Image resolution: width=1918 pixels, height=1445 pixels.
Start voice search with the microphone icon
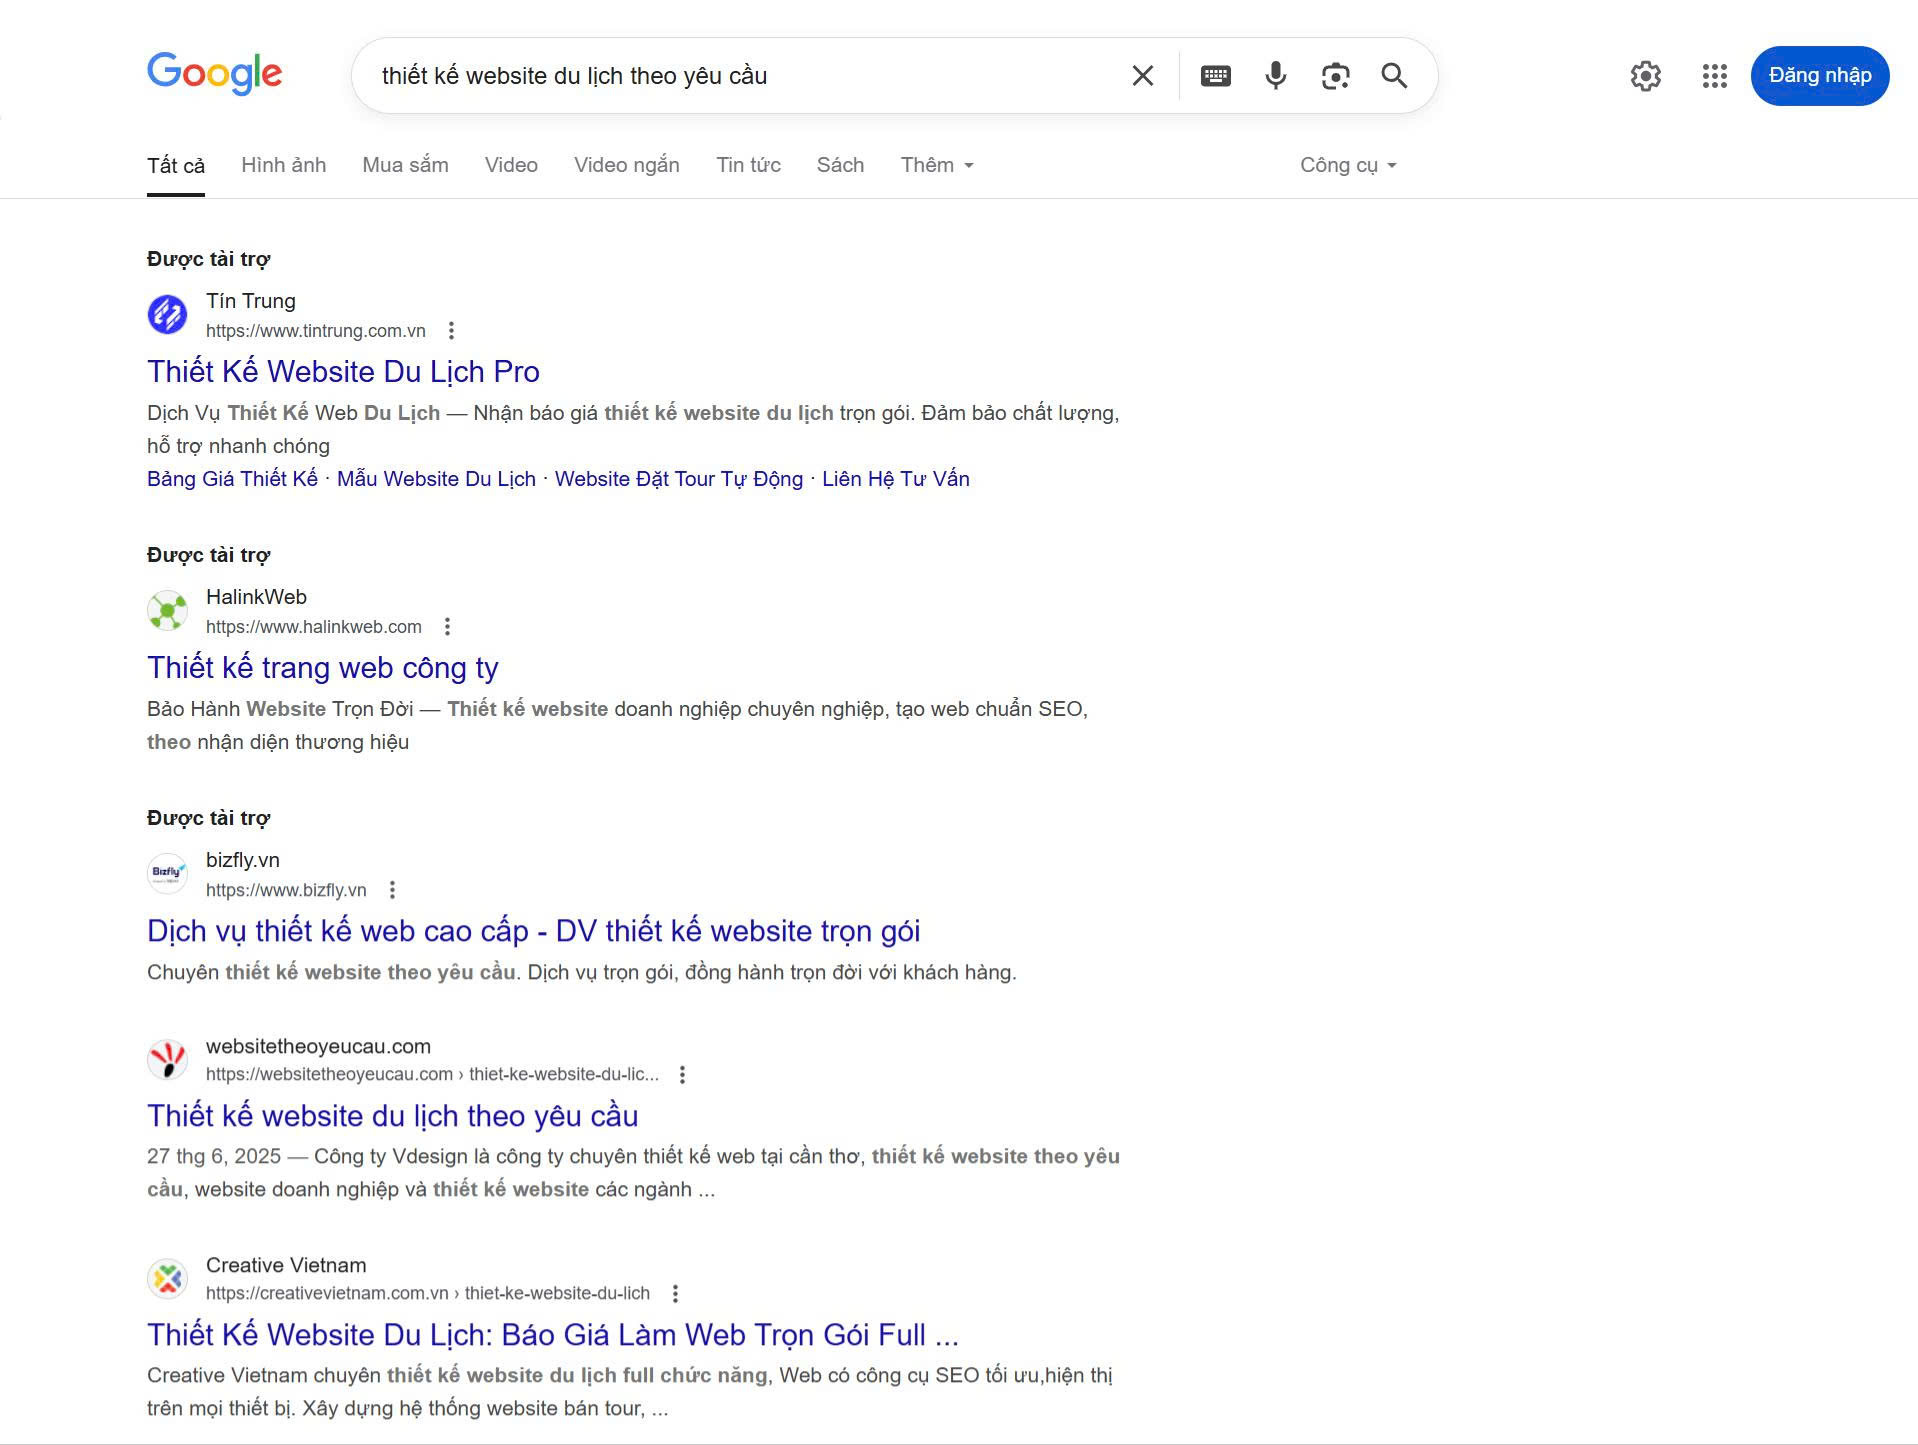[1275, 76]
